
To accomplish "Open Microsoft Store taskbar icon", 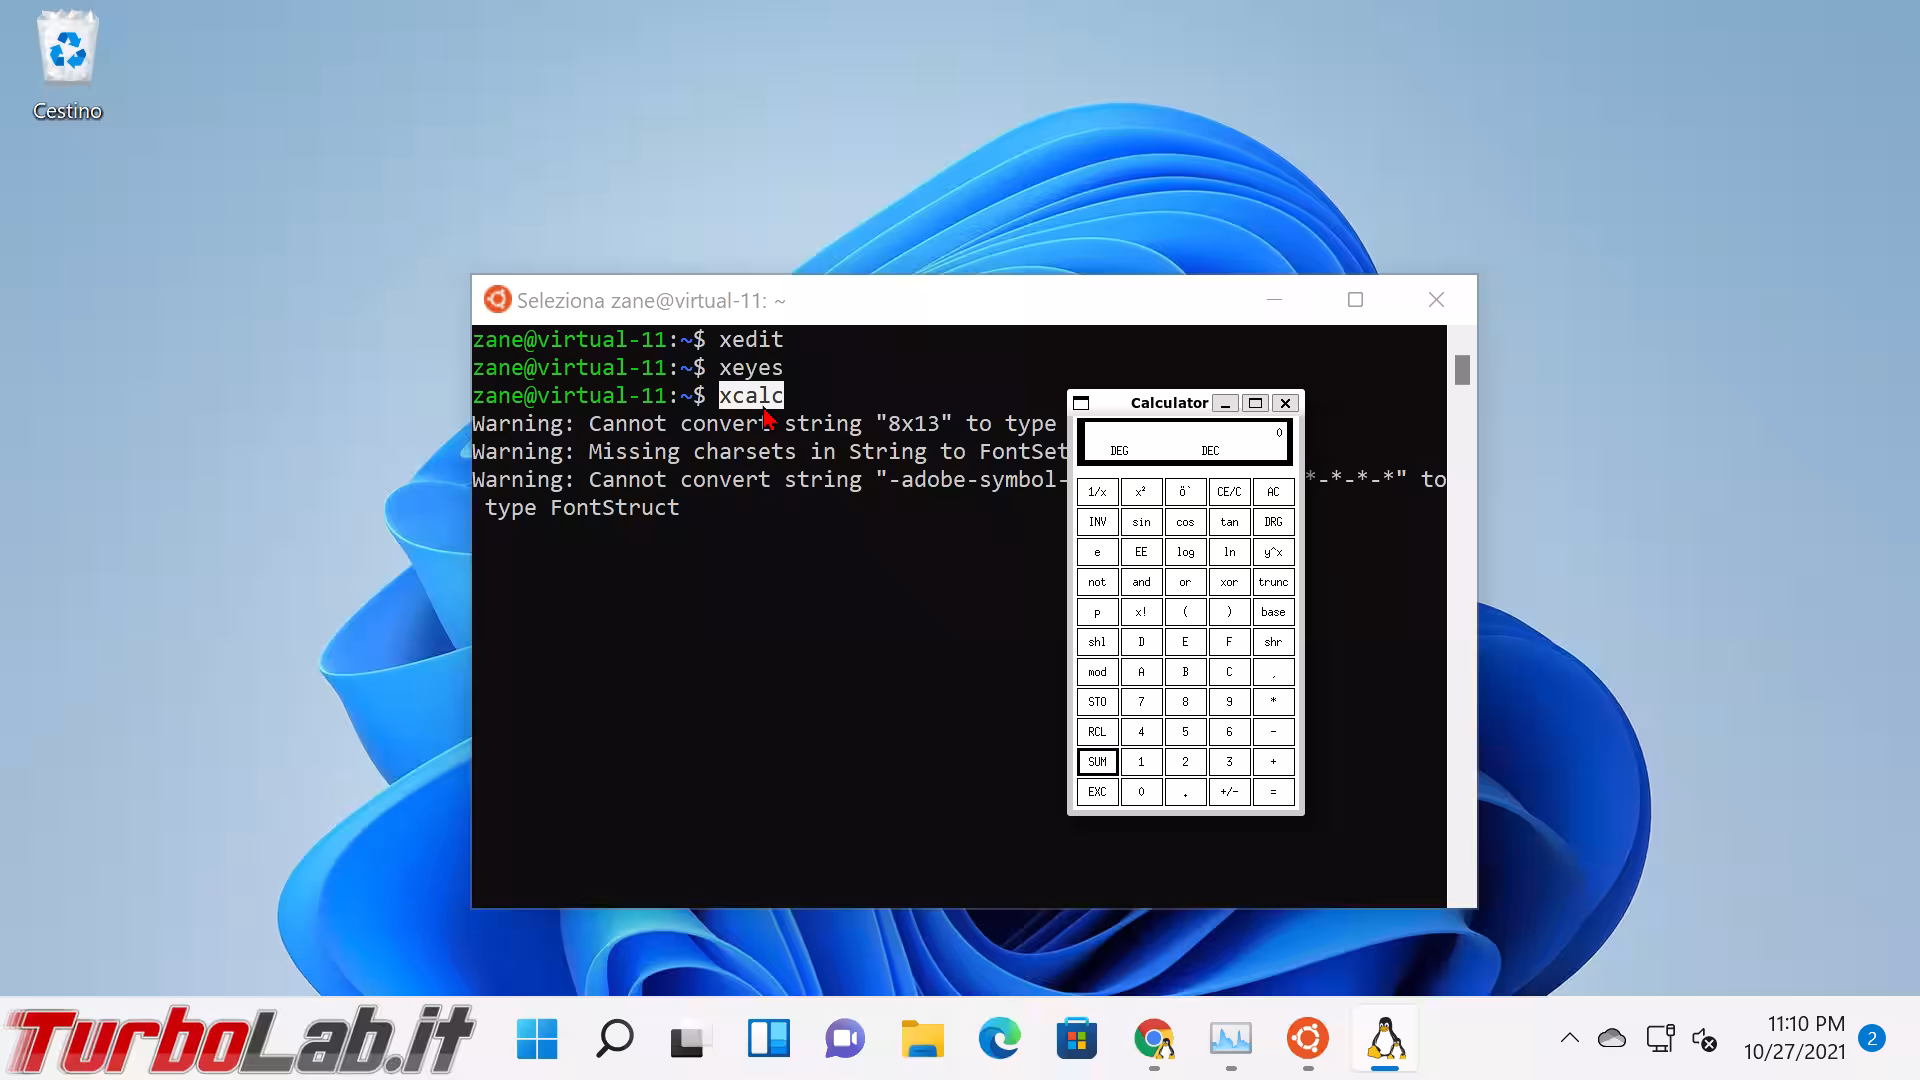I will 1076,1039.
